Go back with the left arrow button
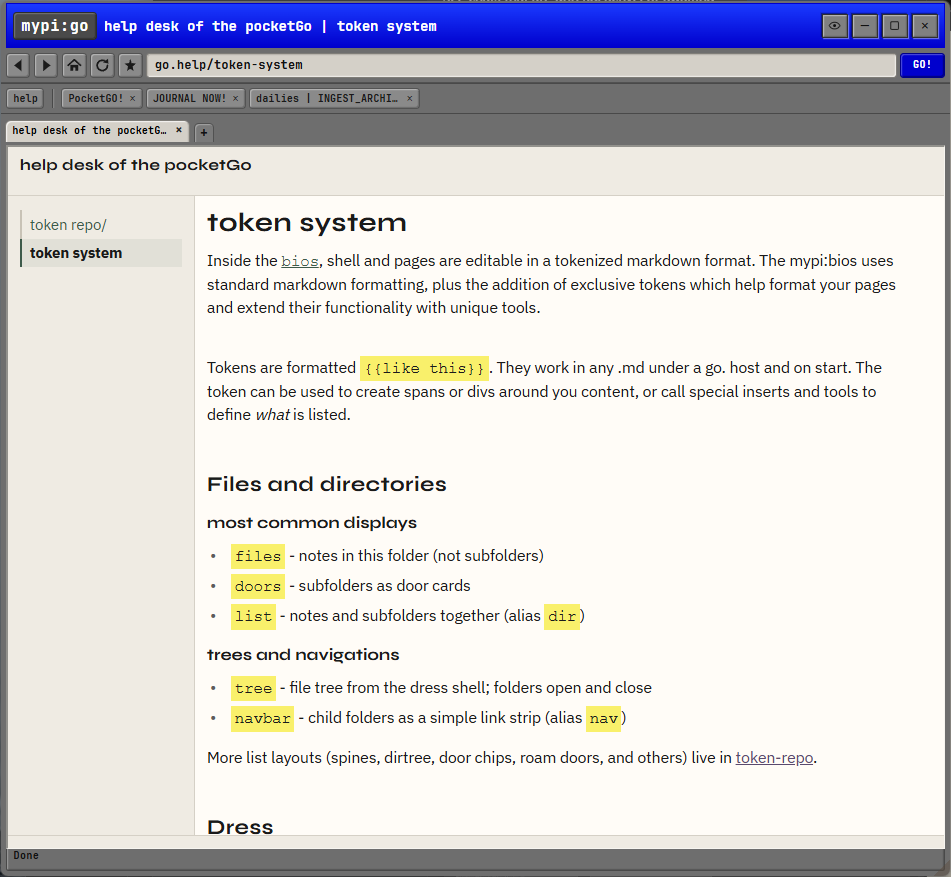951x877 pixels. (x=18, y=65)
